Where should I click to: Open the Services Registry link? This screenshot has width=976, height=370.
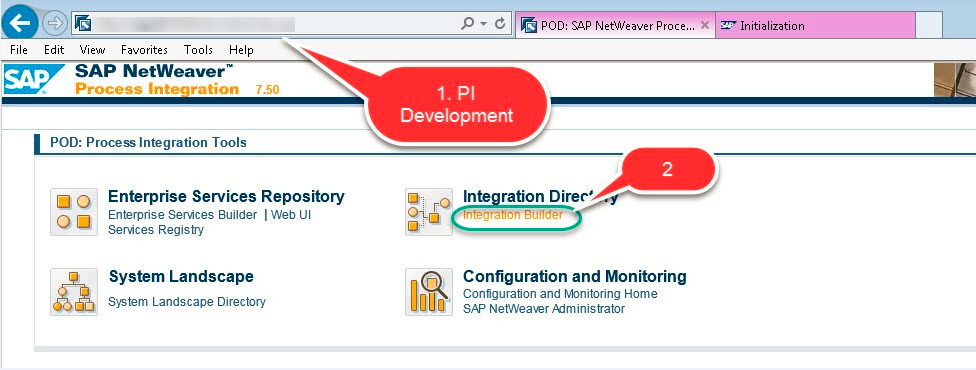156,230
